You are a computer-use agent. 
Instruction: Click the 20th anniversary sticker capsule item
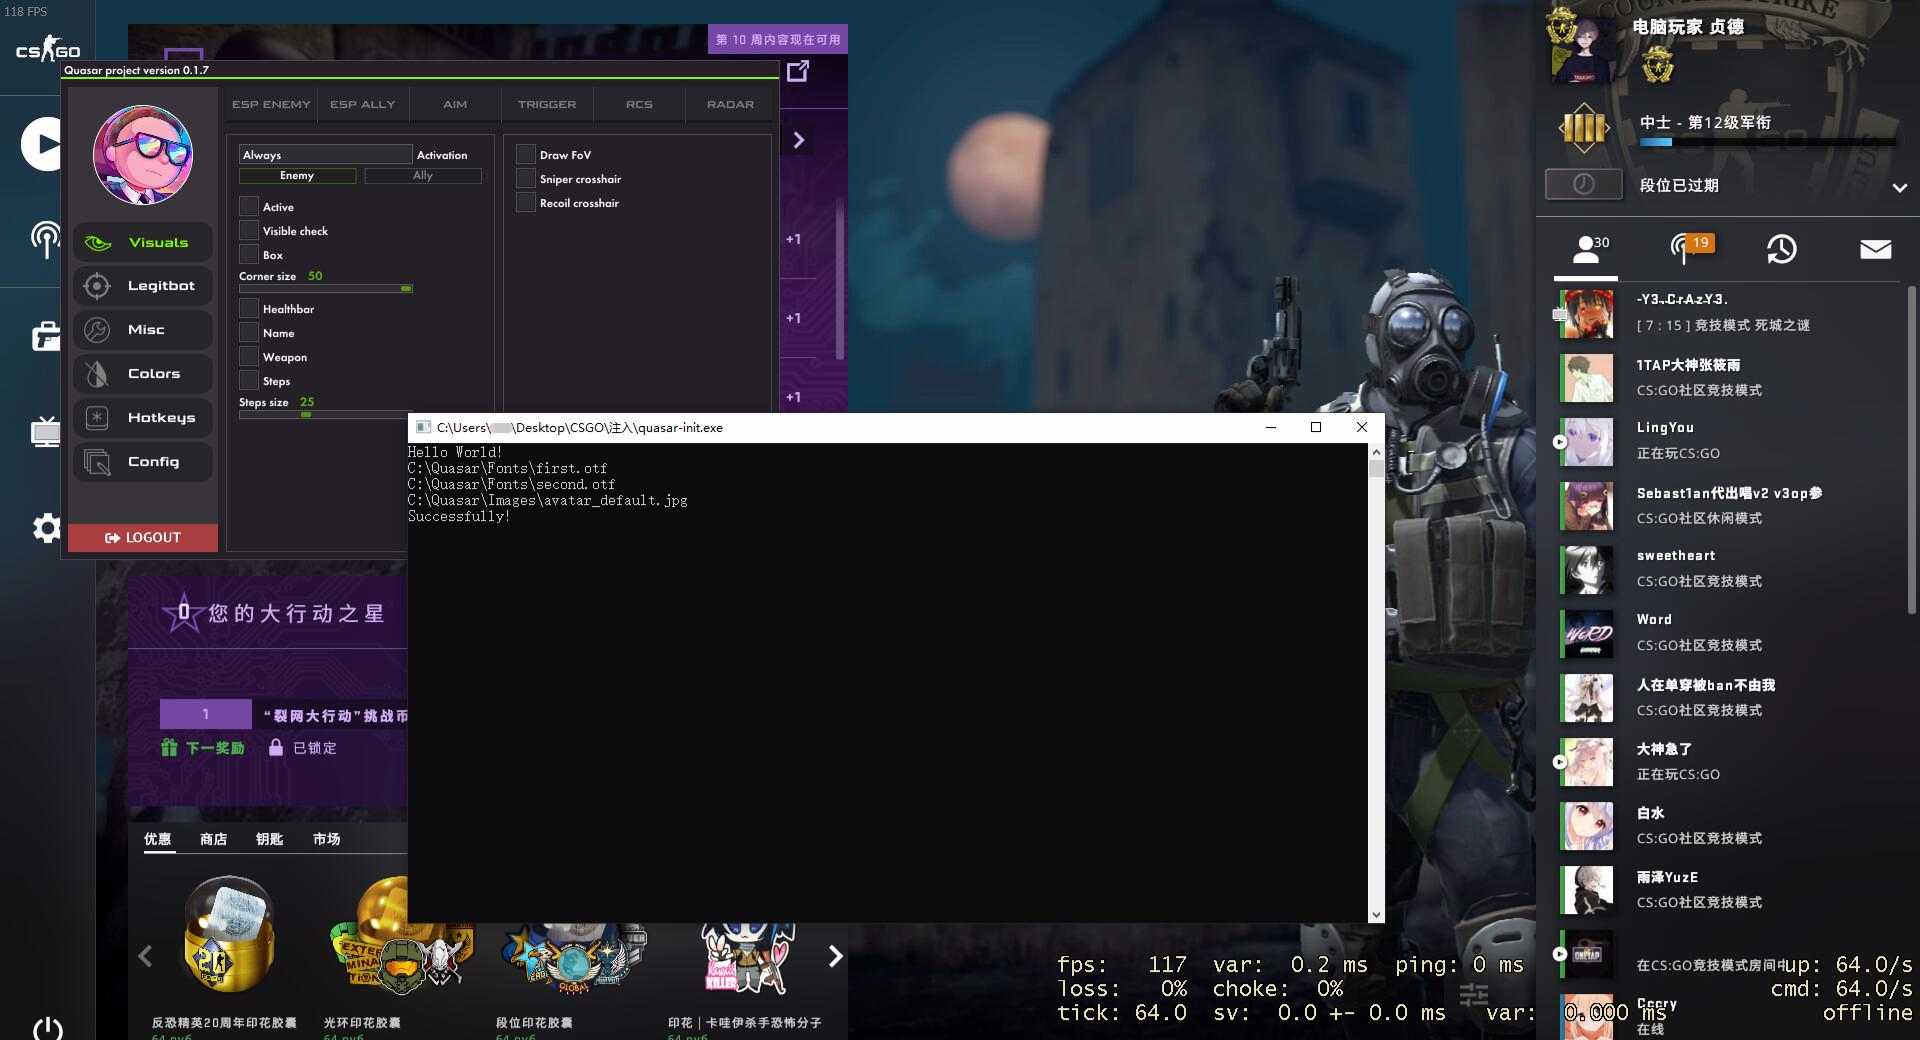pos(228,935)
